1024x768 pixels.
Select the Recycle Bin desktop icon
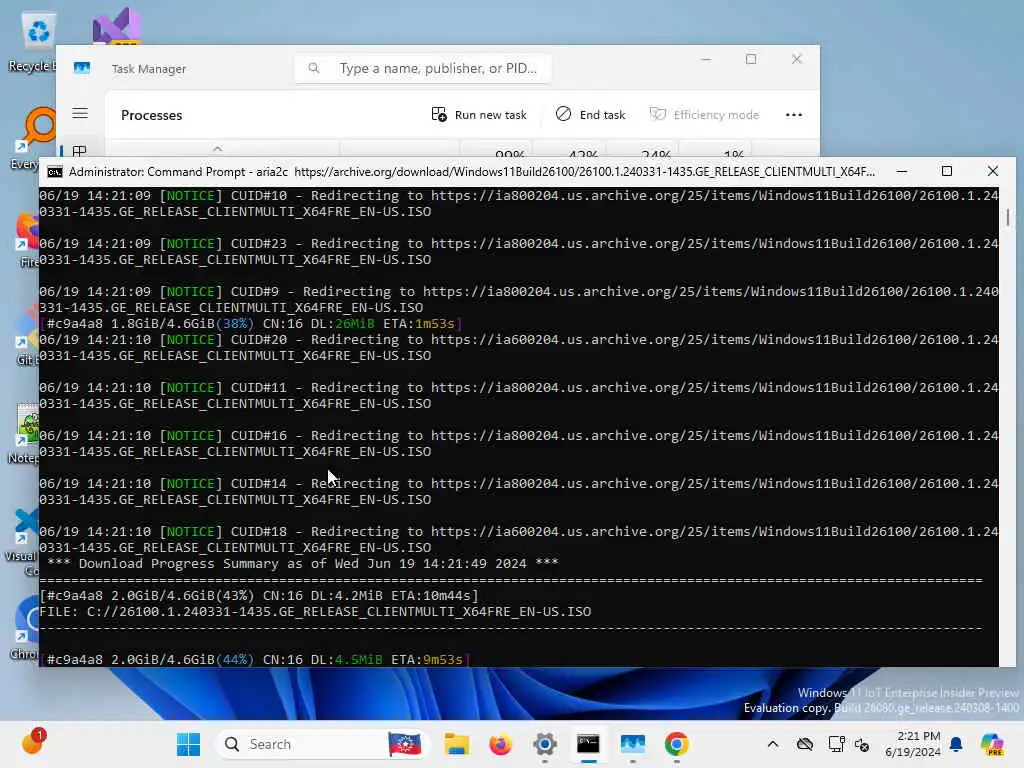click(x=37, y=40)
